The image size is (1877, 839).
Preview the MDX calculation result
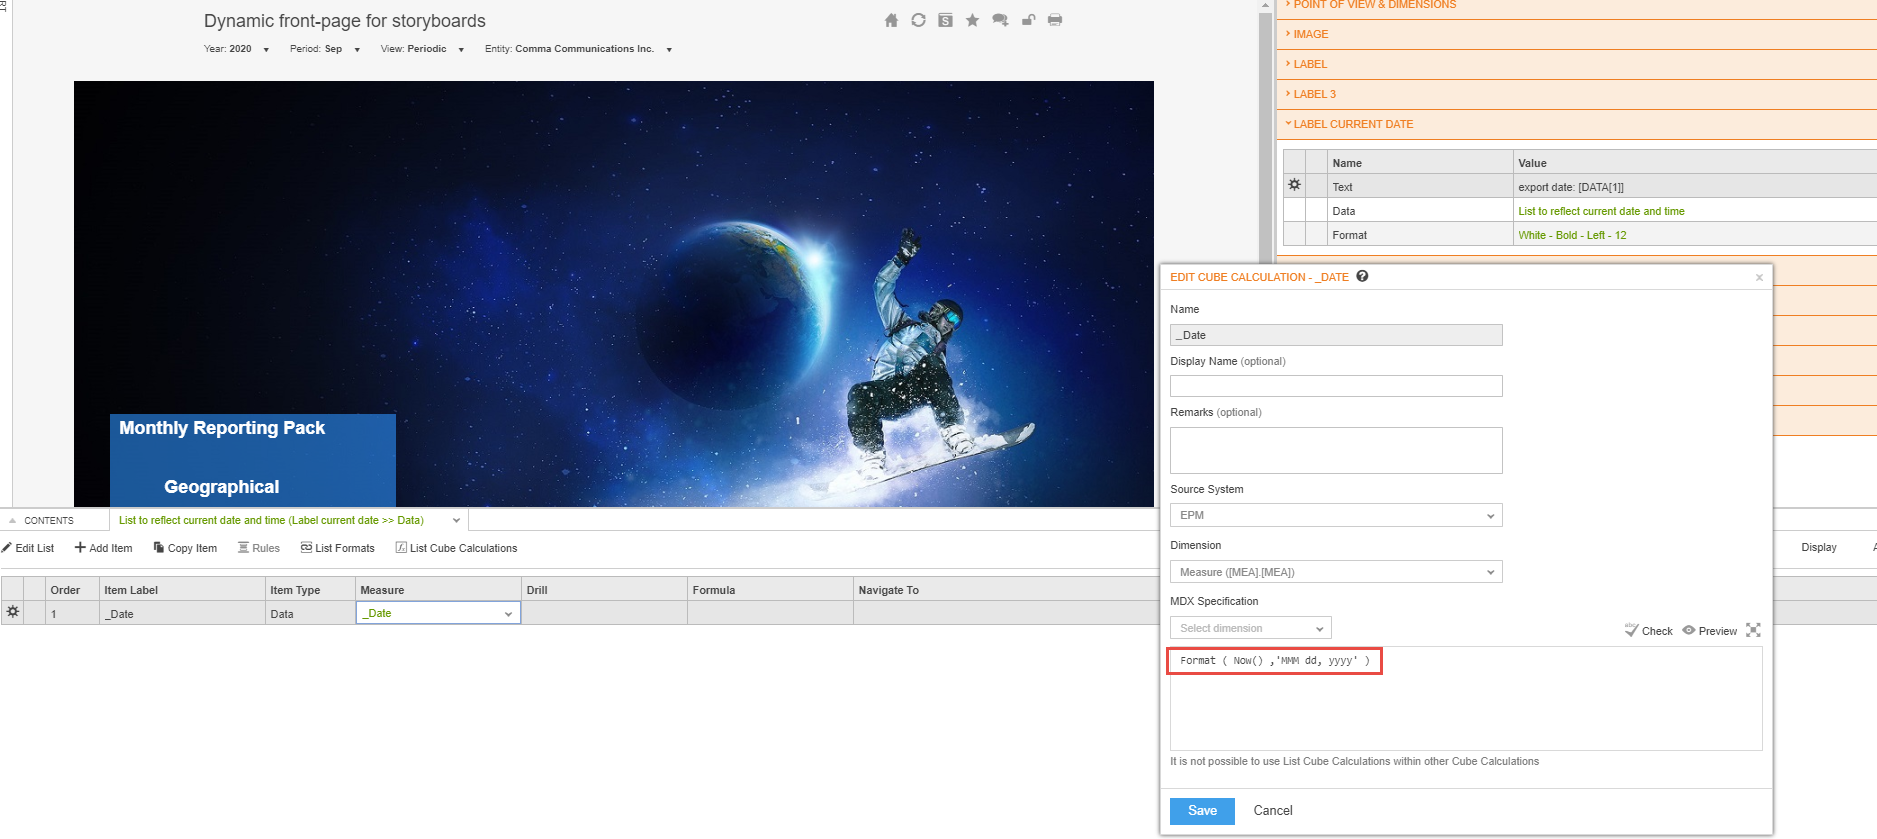coord(1710,631)
